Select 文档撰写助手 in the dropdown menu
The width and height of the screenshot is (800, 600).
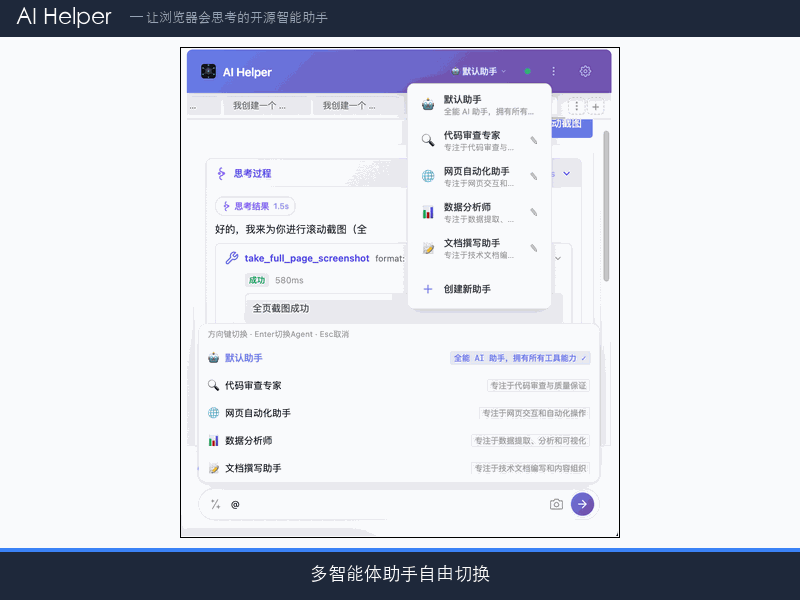click(479, 248)
